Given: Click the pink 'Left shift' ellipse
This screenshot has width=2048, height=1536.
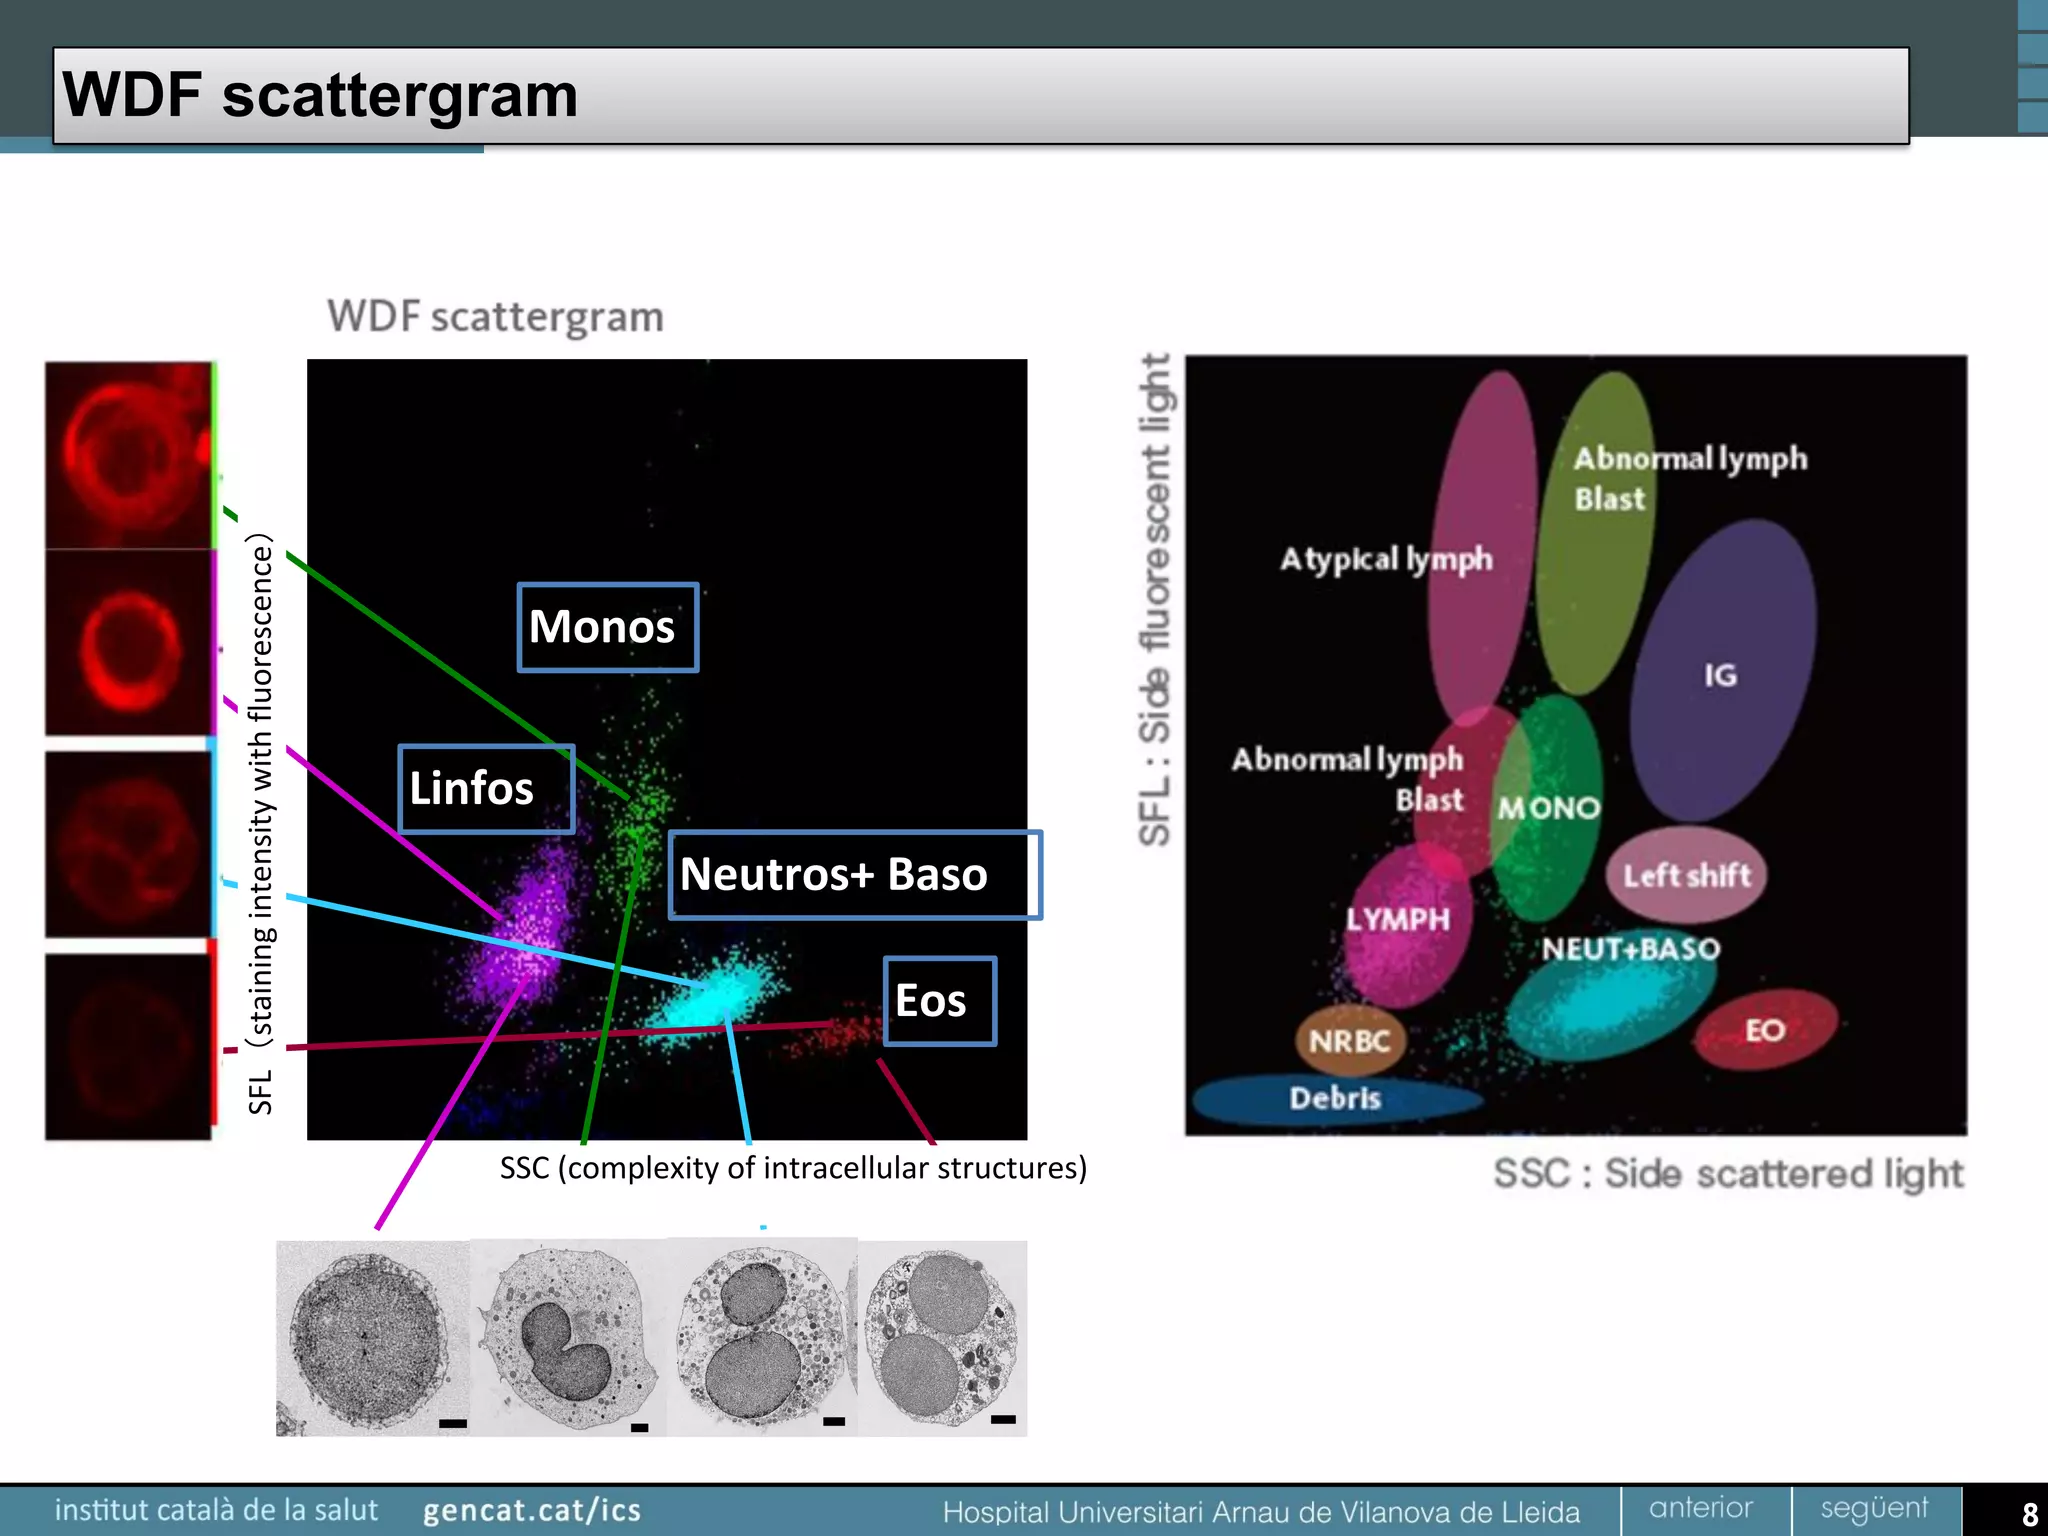Looking at the screenshot, I should coord(1686,875).
